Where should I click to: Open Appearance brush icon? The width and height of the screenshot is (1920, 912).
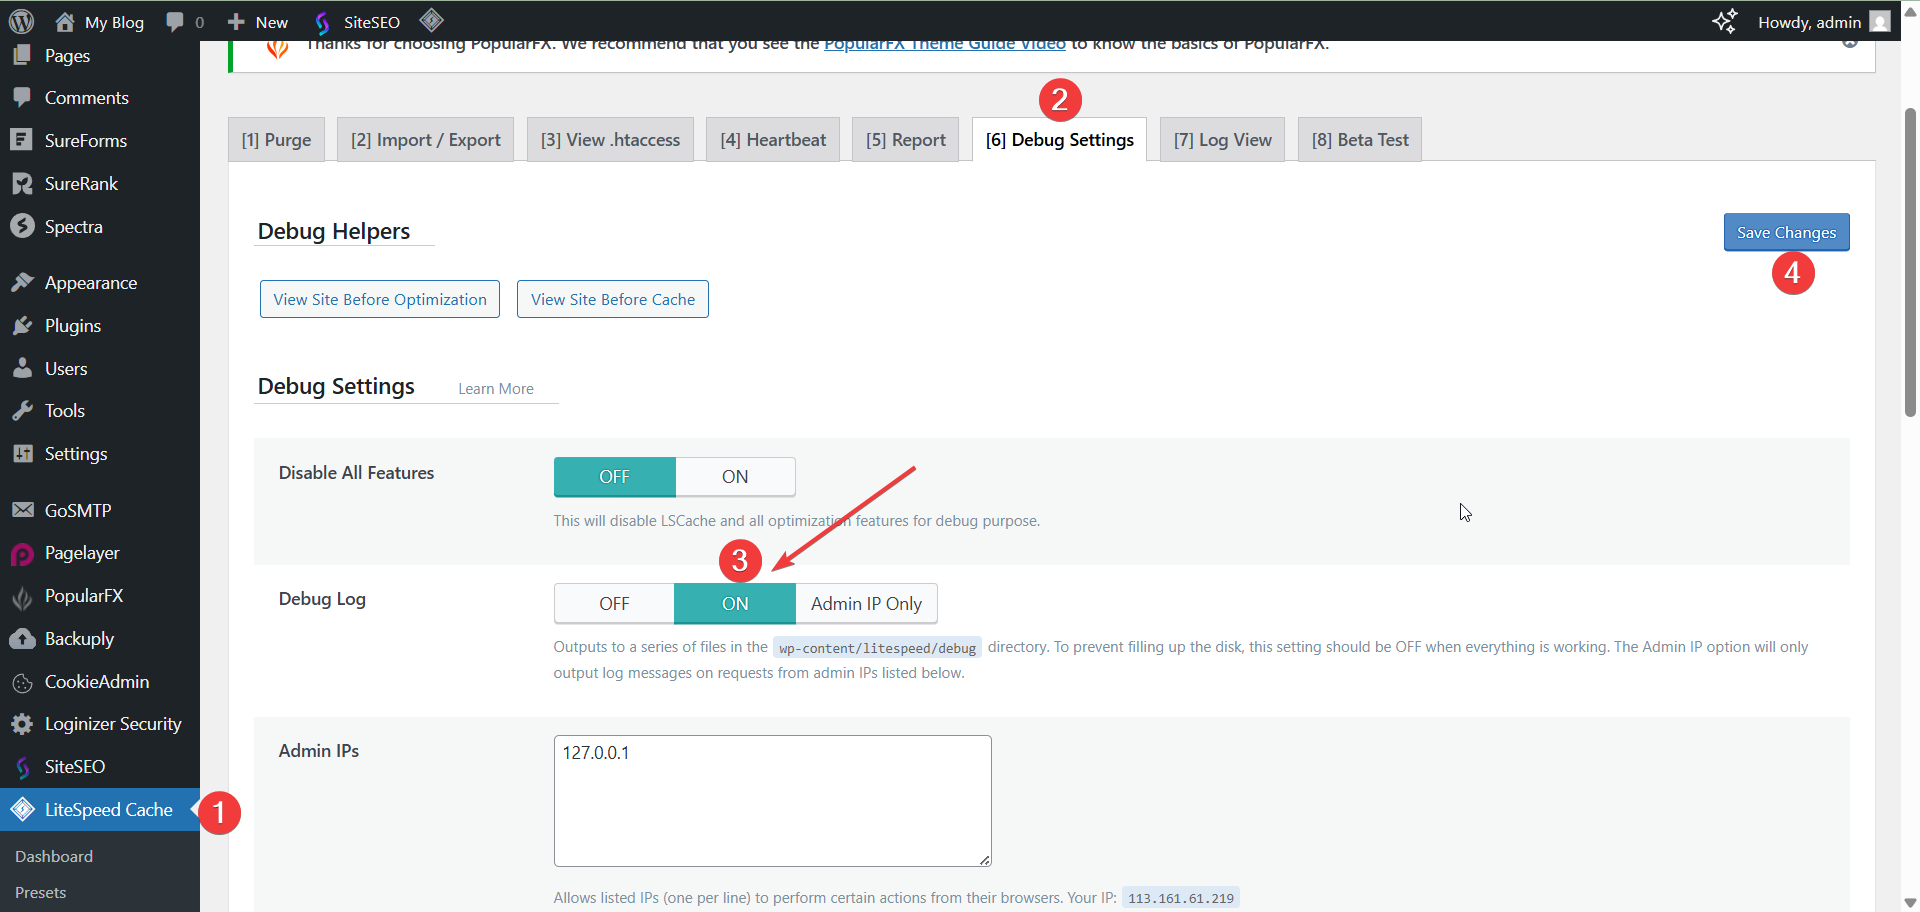(22, 283)
